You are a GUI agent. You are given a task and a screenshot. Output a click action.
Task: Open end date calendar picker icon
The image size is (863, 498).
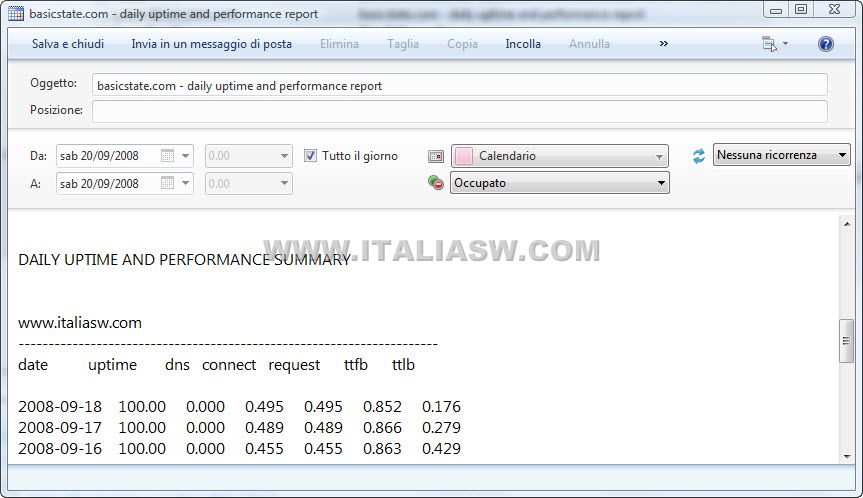(x=167, y=183)
